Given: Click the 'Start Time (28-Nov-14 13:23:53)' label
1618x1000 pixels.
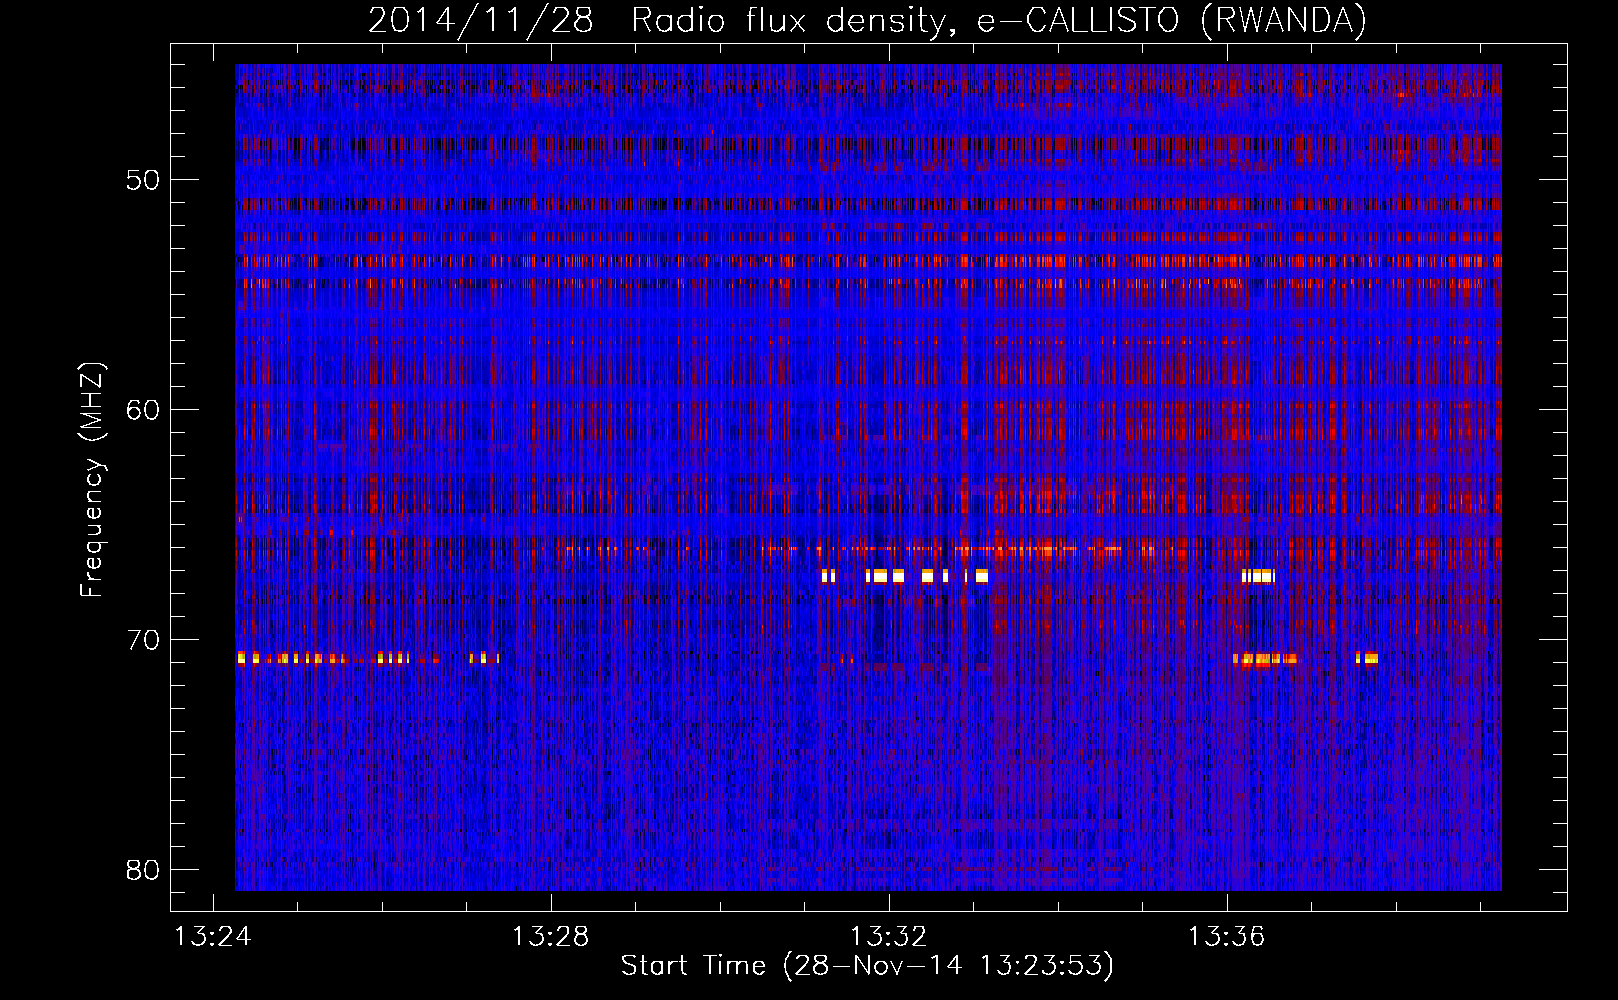Looking at the screenshot, I should [x=867, y=966].
